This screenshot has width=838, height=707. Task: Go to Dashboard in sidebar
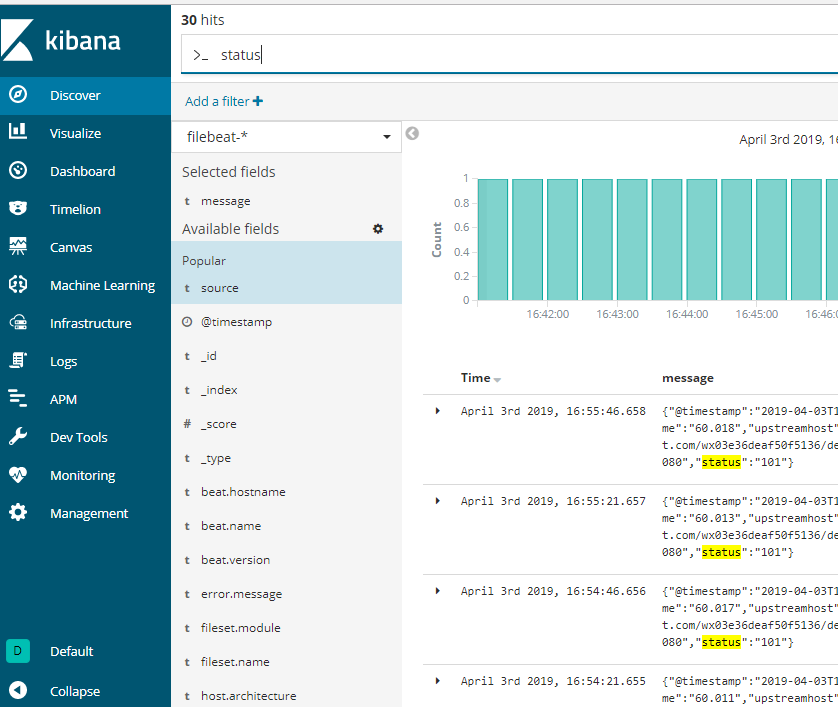(x=83, y=172)
